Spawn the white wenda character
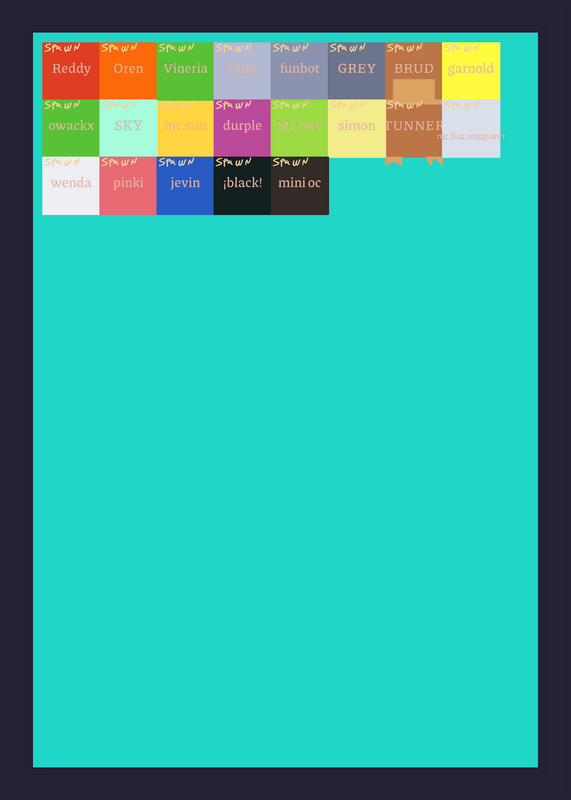Screen dimensions: 571x800 point(71,186)
